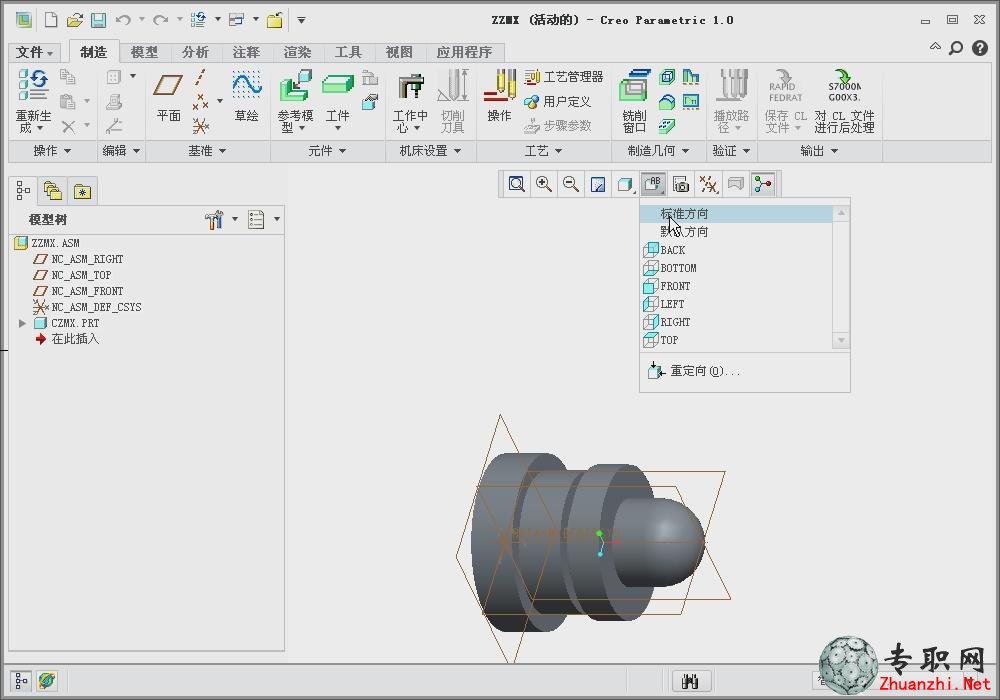Select the TOP saved view
The width and height of the screenshot is (1000, 700).
tap(737, 340)
